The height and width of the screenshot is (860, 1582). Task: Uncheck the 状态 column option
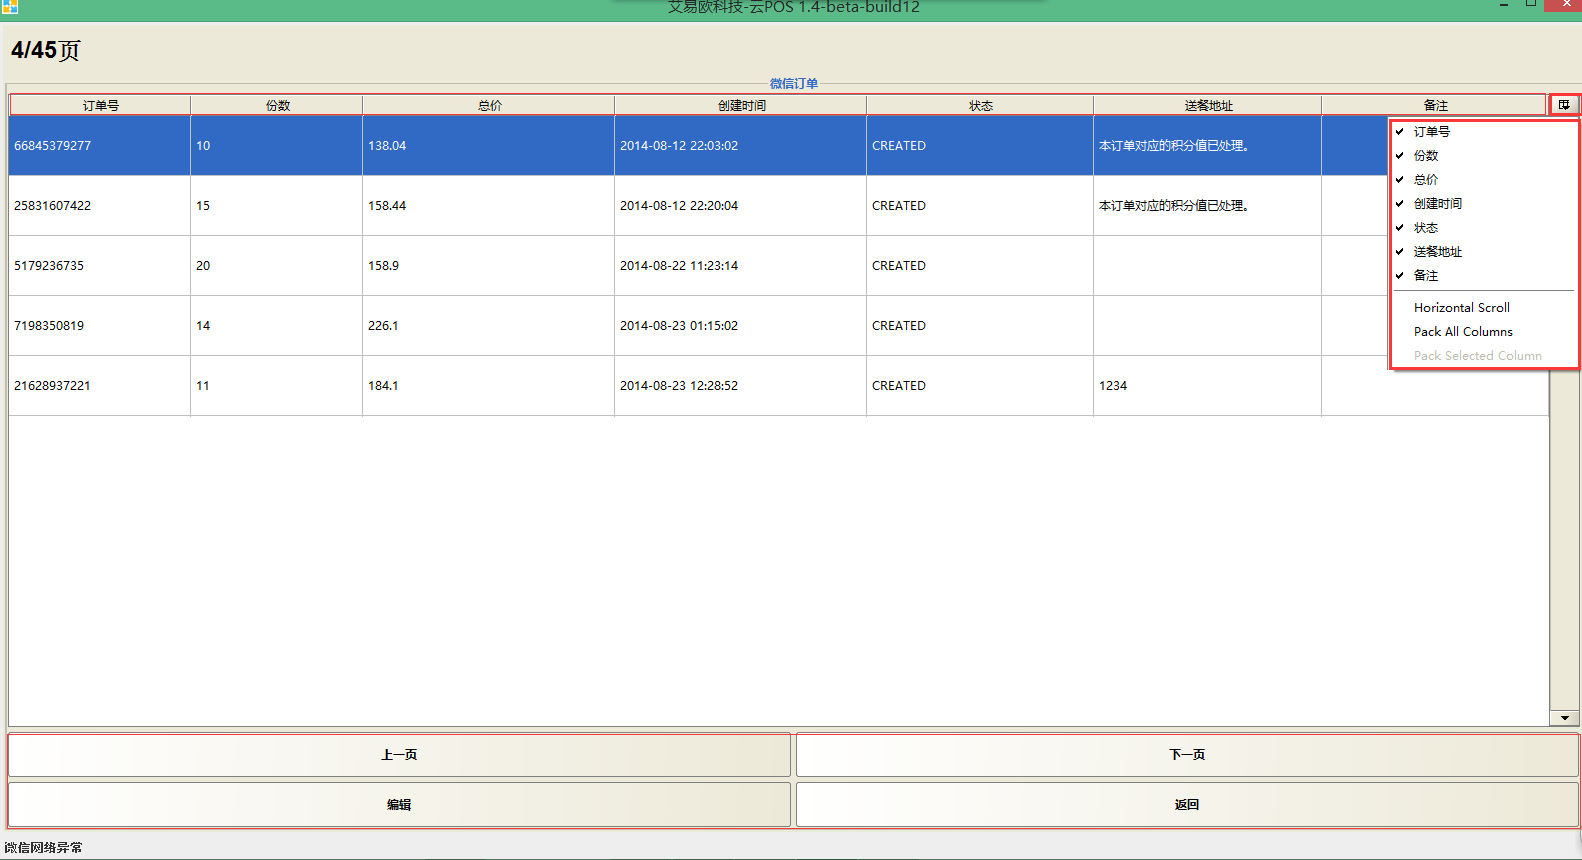pyautogui.click(x=1425, y=228)
